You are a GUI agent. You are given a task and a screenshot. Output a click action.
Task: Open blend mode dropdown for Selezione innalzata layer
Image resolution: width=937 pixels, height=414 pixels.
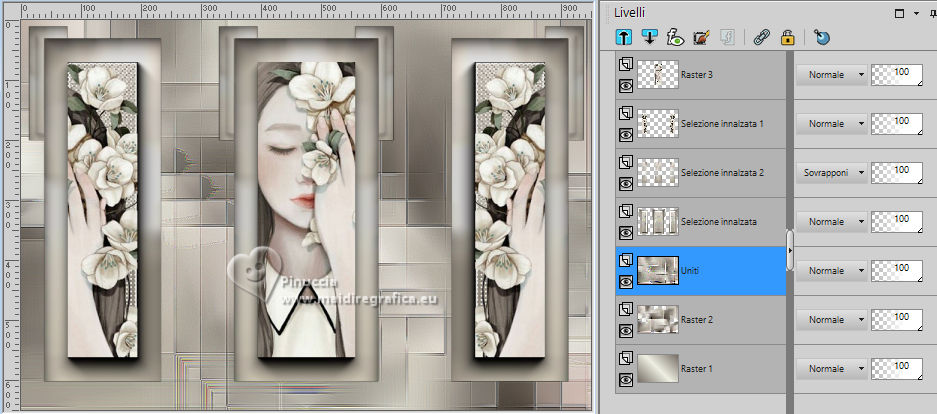(831, 222)
